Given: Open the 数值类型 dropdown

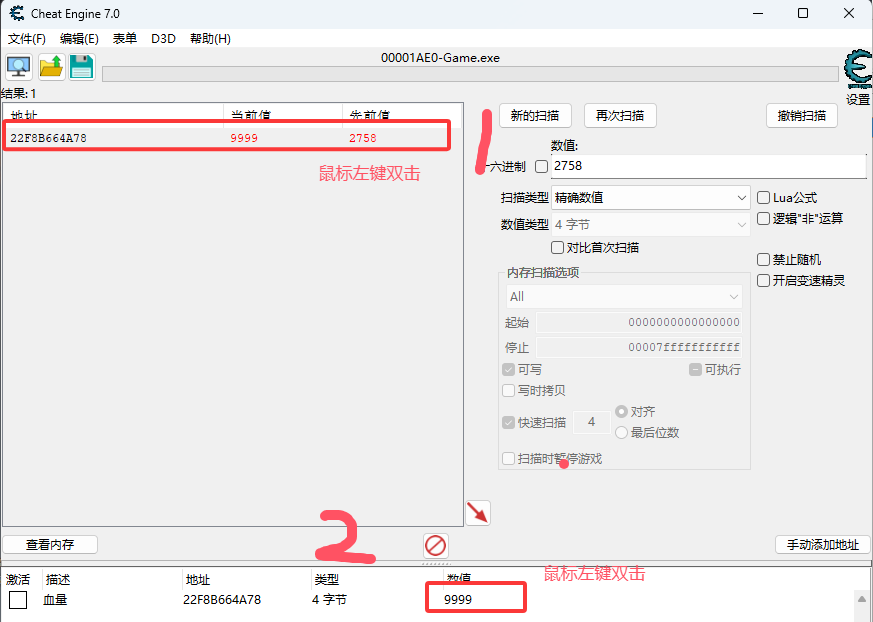Looking at the screenshot, I should tap(651, 224).
